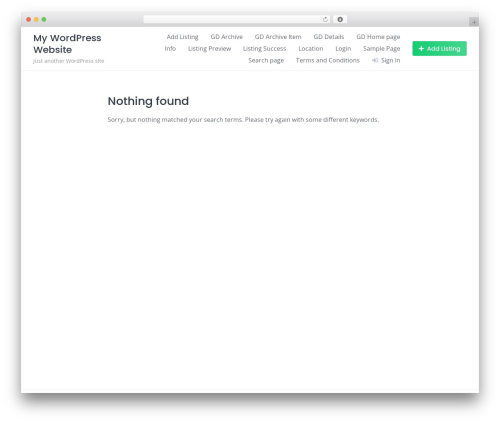Click the green maximize window dot

click(x=44, y=19)
